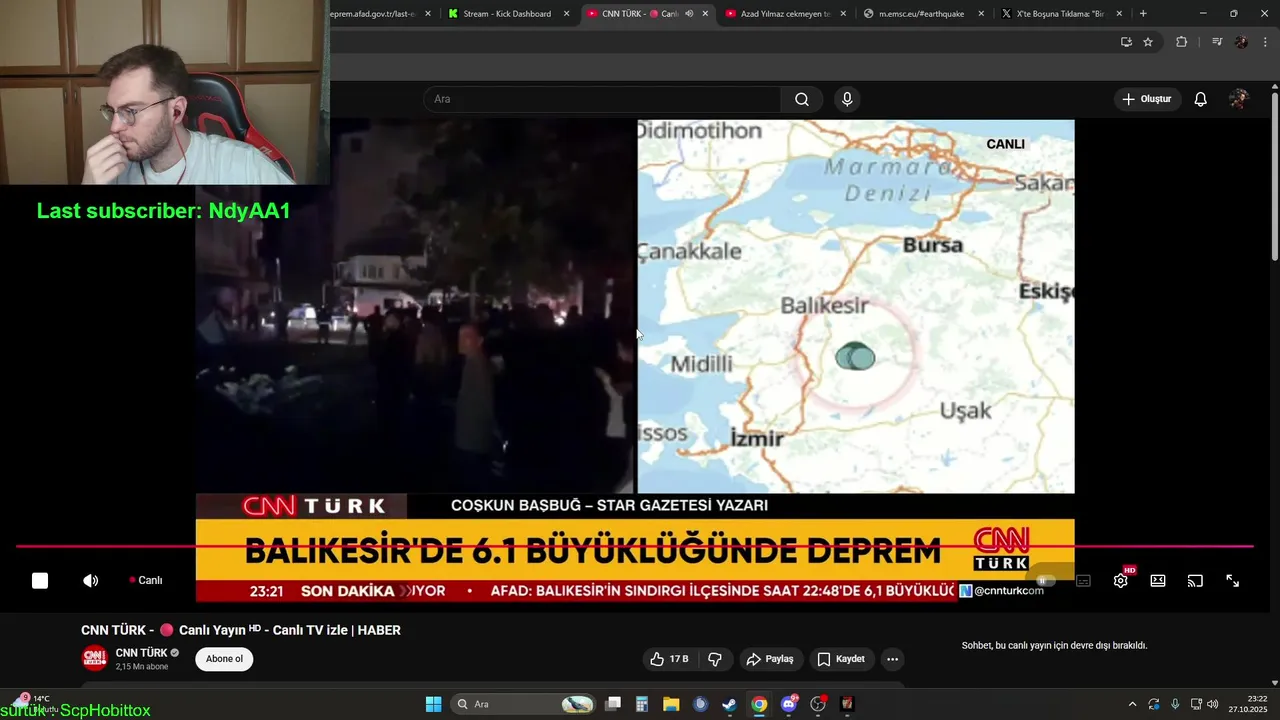This screenshot has height=720, width=1280.
Task: Jump to live with the Canlı indicator
Action: tap(146, 581)
